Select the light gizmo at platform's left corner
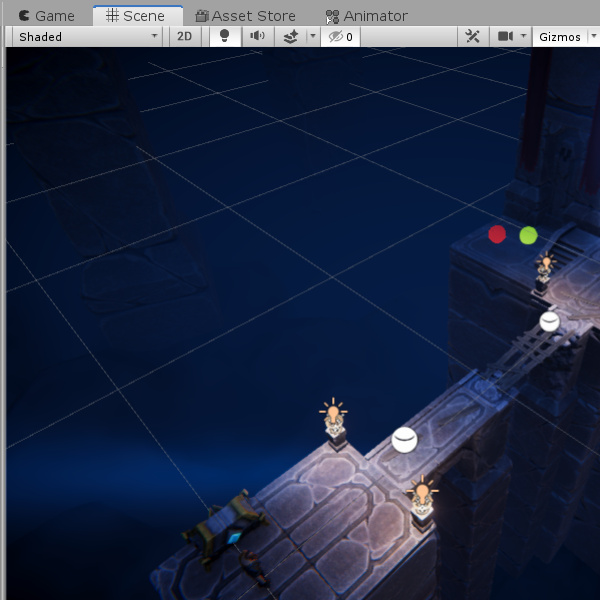The height and width of the screenshot is (600, 600). [x=333, y=411]
